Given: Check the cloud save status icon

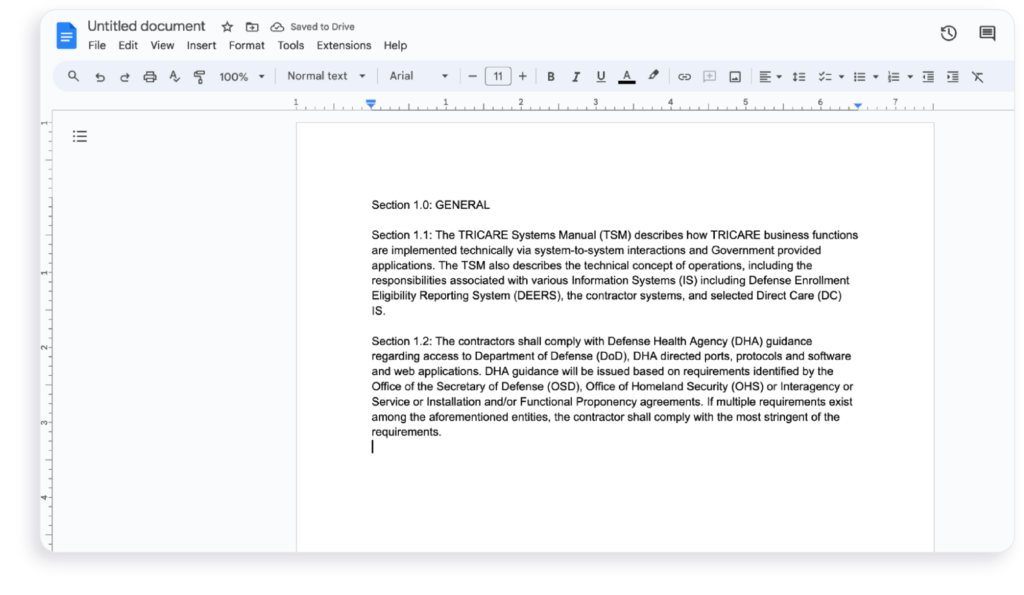Looking at the screenshot, I should 278,27.
